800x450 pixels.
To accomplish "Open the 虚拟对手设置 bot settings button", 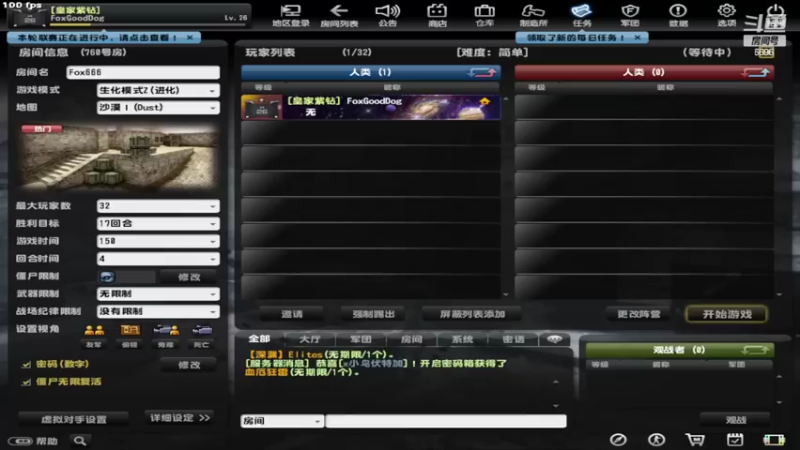I will 73,419.
